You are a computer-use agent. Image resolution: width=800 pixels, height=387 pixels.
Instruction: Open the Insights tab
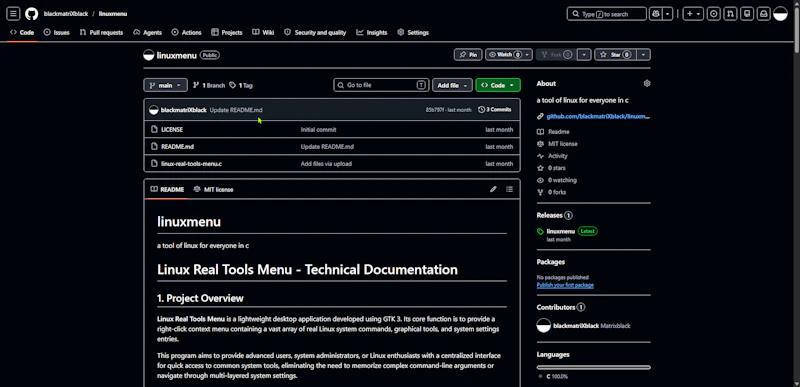372,32
